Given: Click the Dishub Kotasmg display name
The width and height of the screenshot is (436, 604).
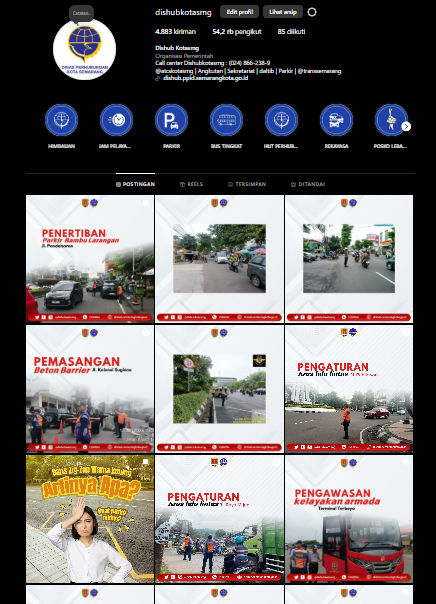Looking at the screenshot, I should 177,48.
